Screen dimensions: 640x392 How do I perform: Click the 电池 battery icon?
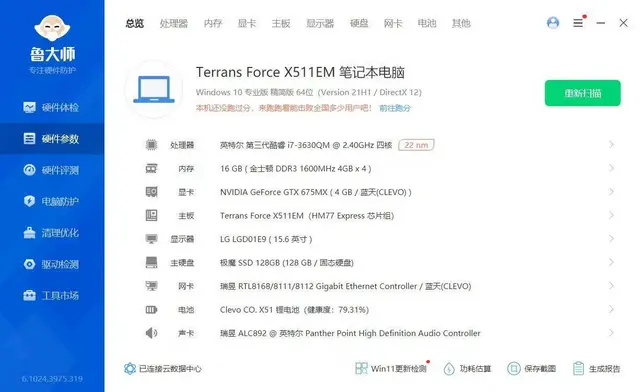click(151, 310)
